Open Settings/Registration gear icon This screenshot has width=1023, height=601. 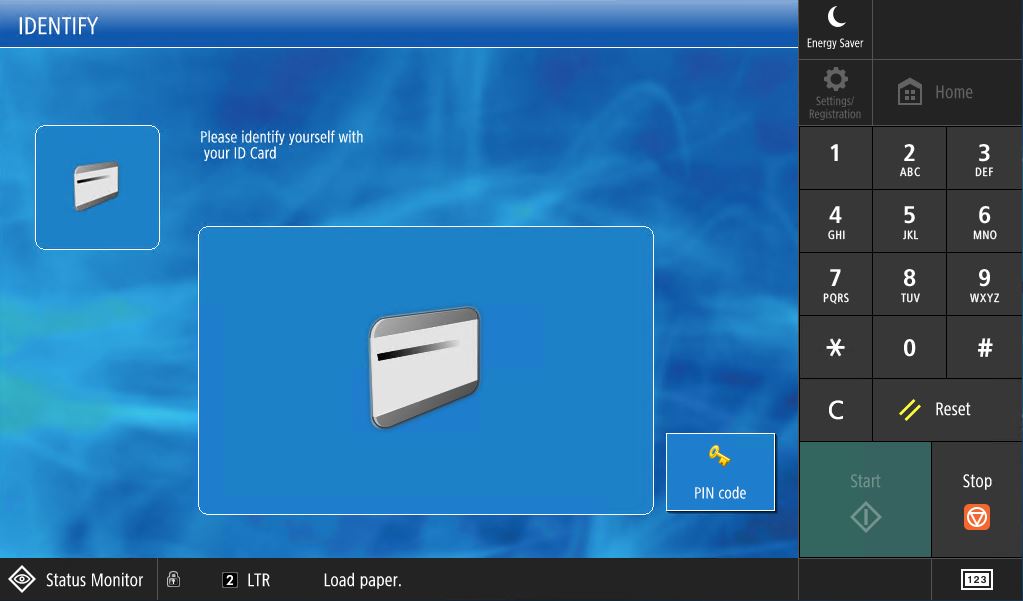tap(835, 93)
